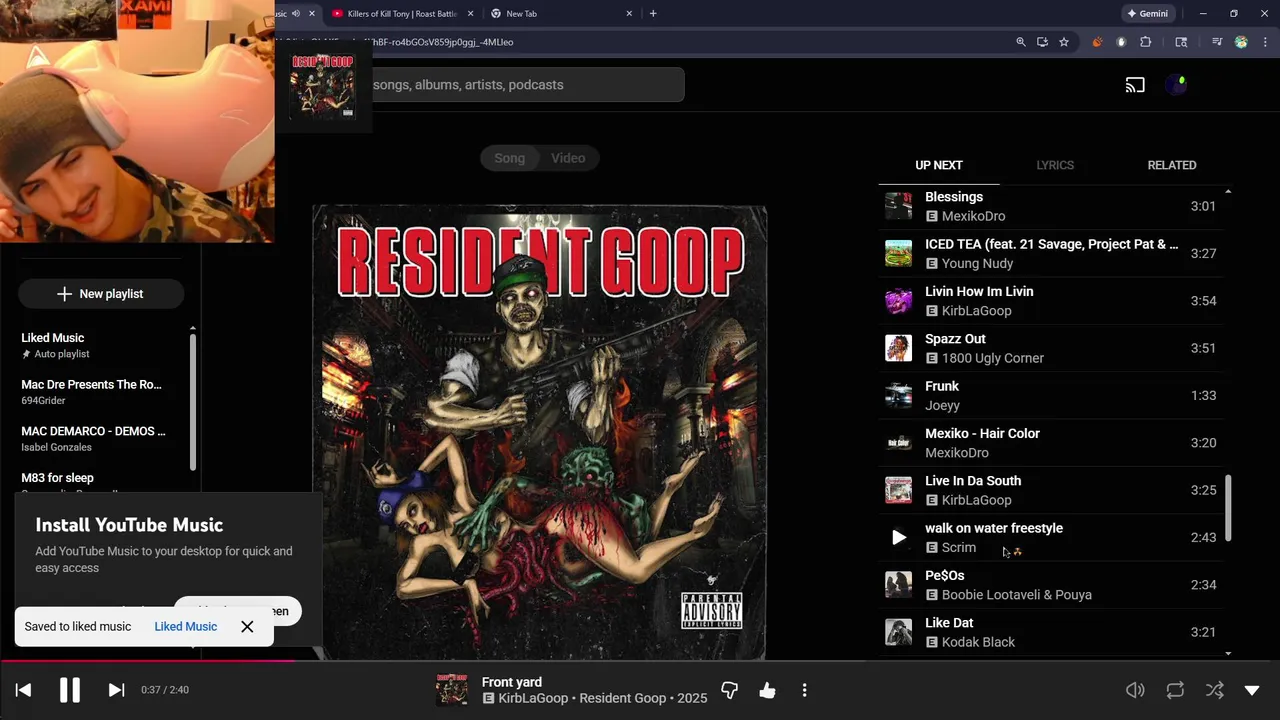
Task: Open the orange extension icon
Action: click(1097, 42)
